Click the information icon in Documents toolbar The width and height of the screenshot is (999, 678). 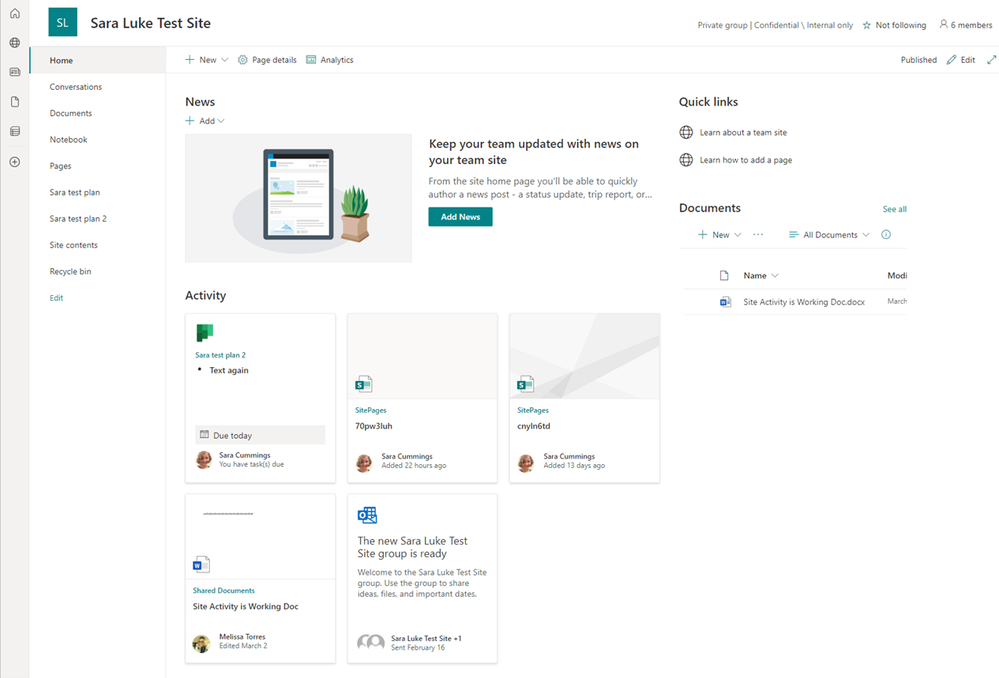[886, 234]
